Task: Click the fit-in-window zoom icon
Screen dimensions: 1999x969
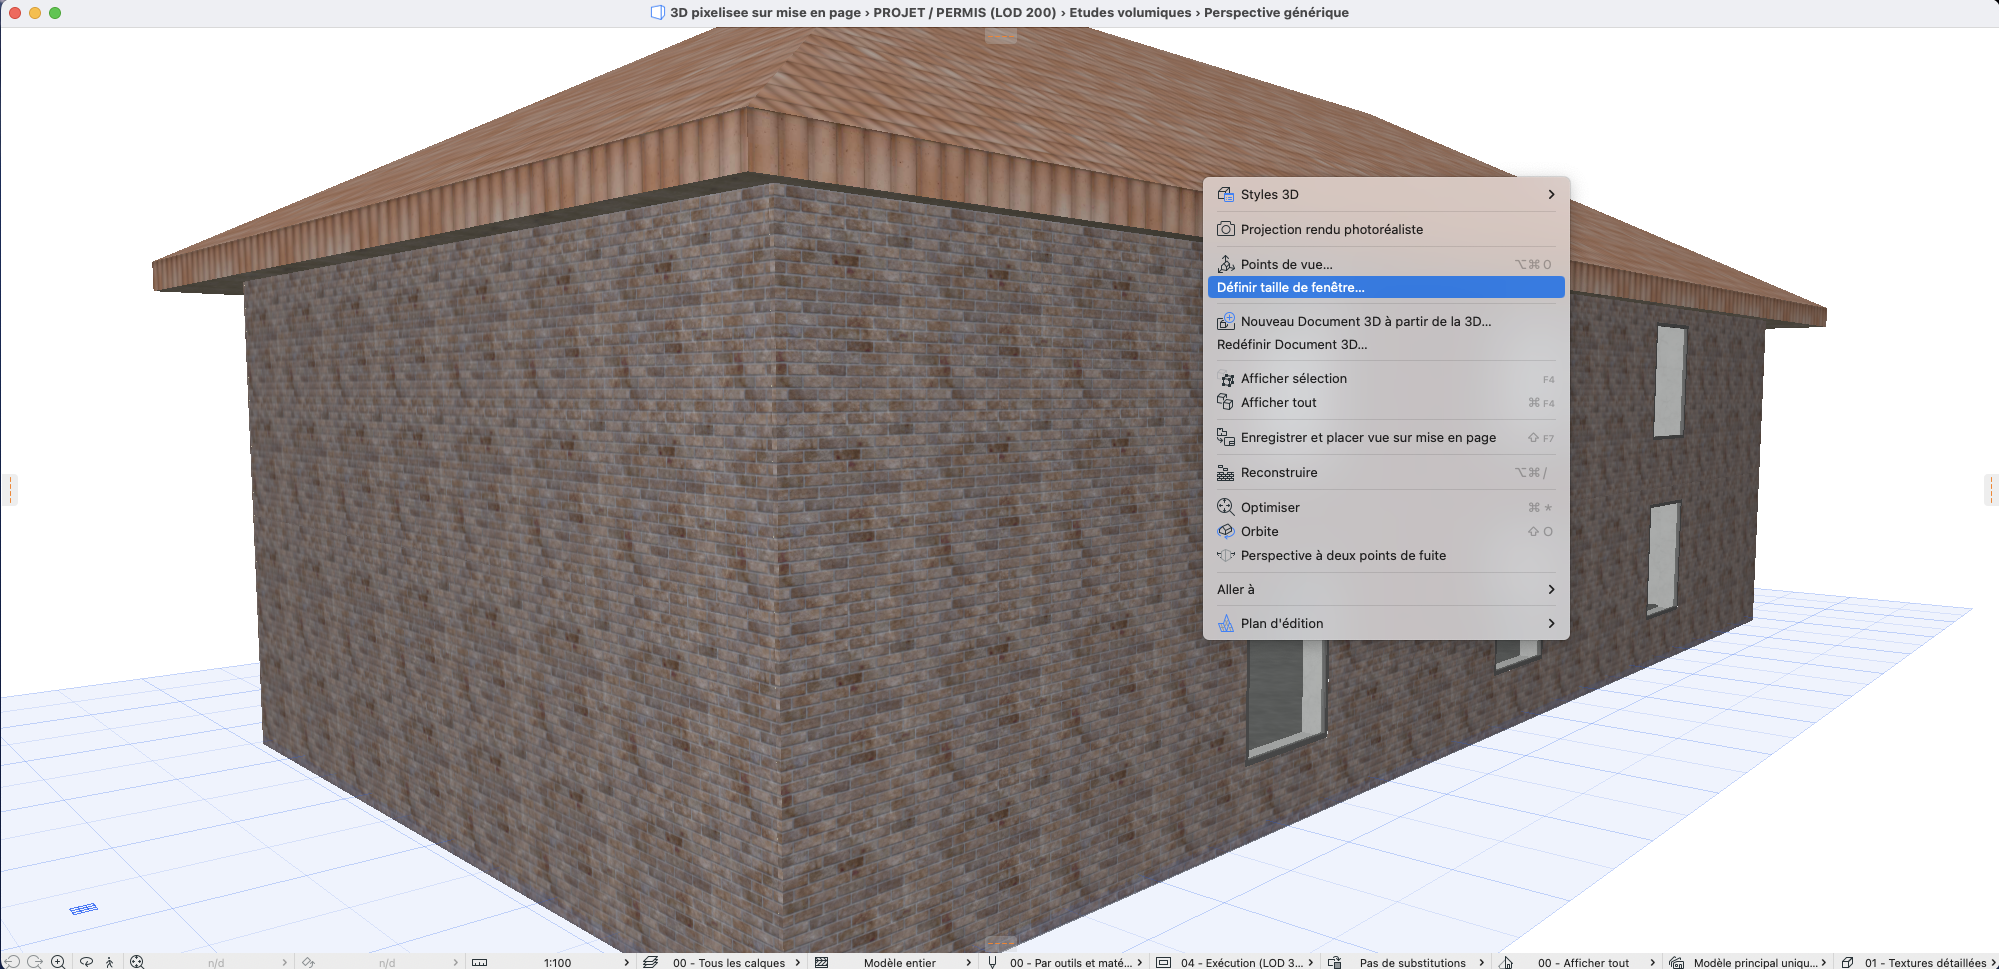Action: 137,962
